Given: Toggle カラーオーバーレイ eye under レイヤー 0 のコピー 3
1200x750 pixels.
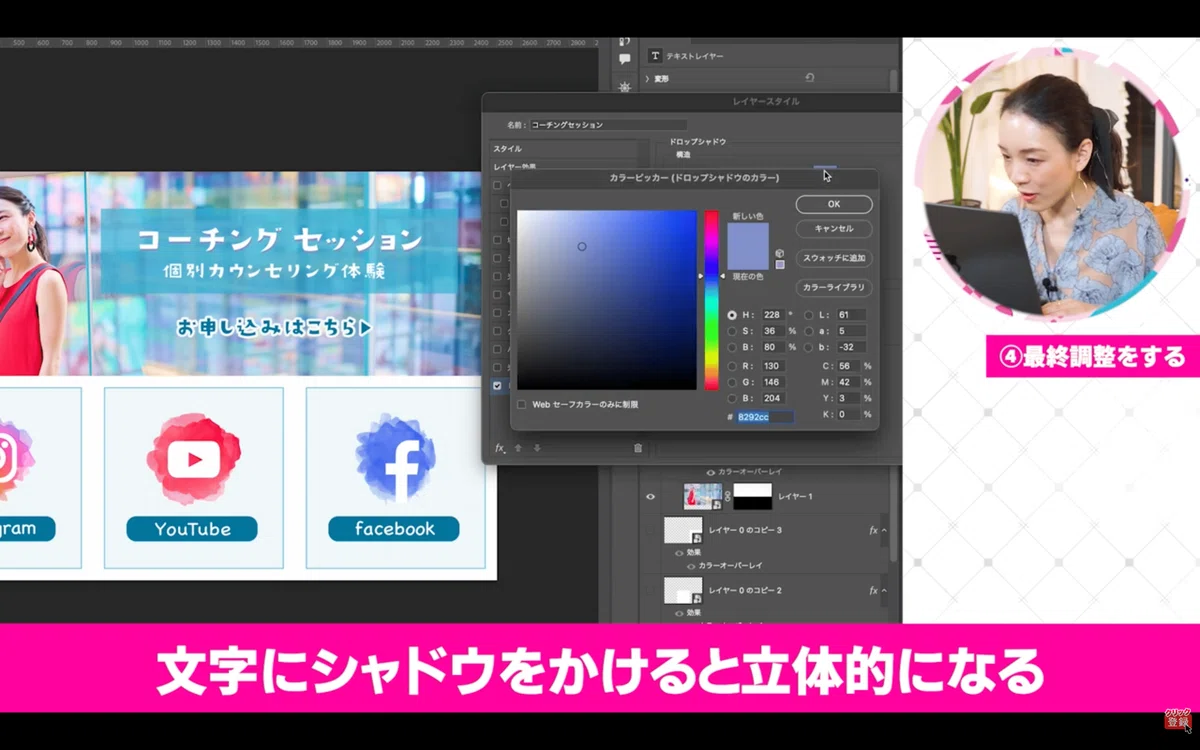Looking at the screenshot, I should (692, 565).
